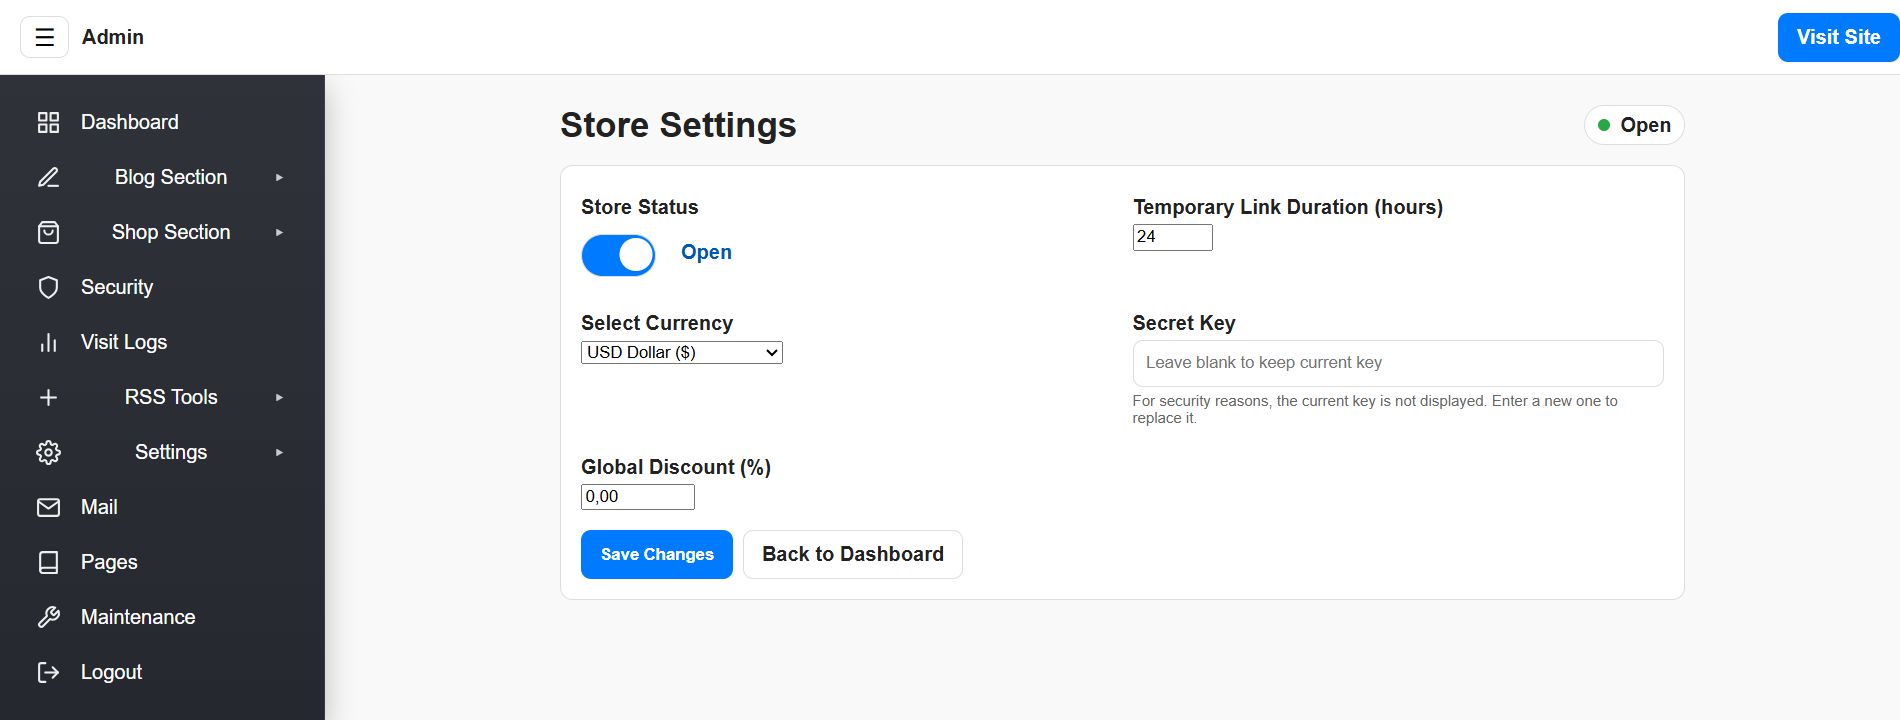
Task: Click the Dashboard grid icon
Action: tap(48, 122)
